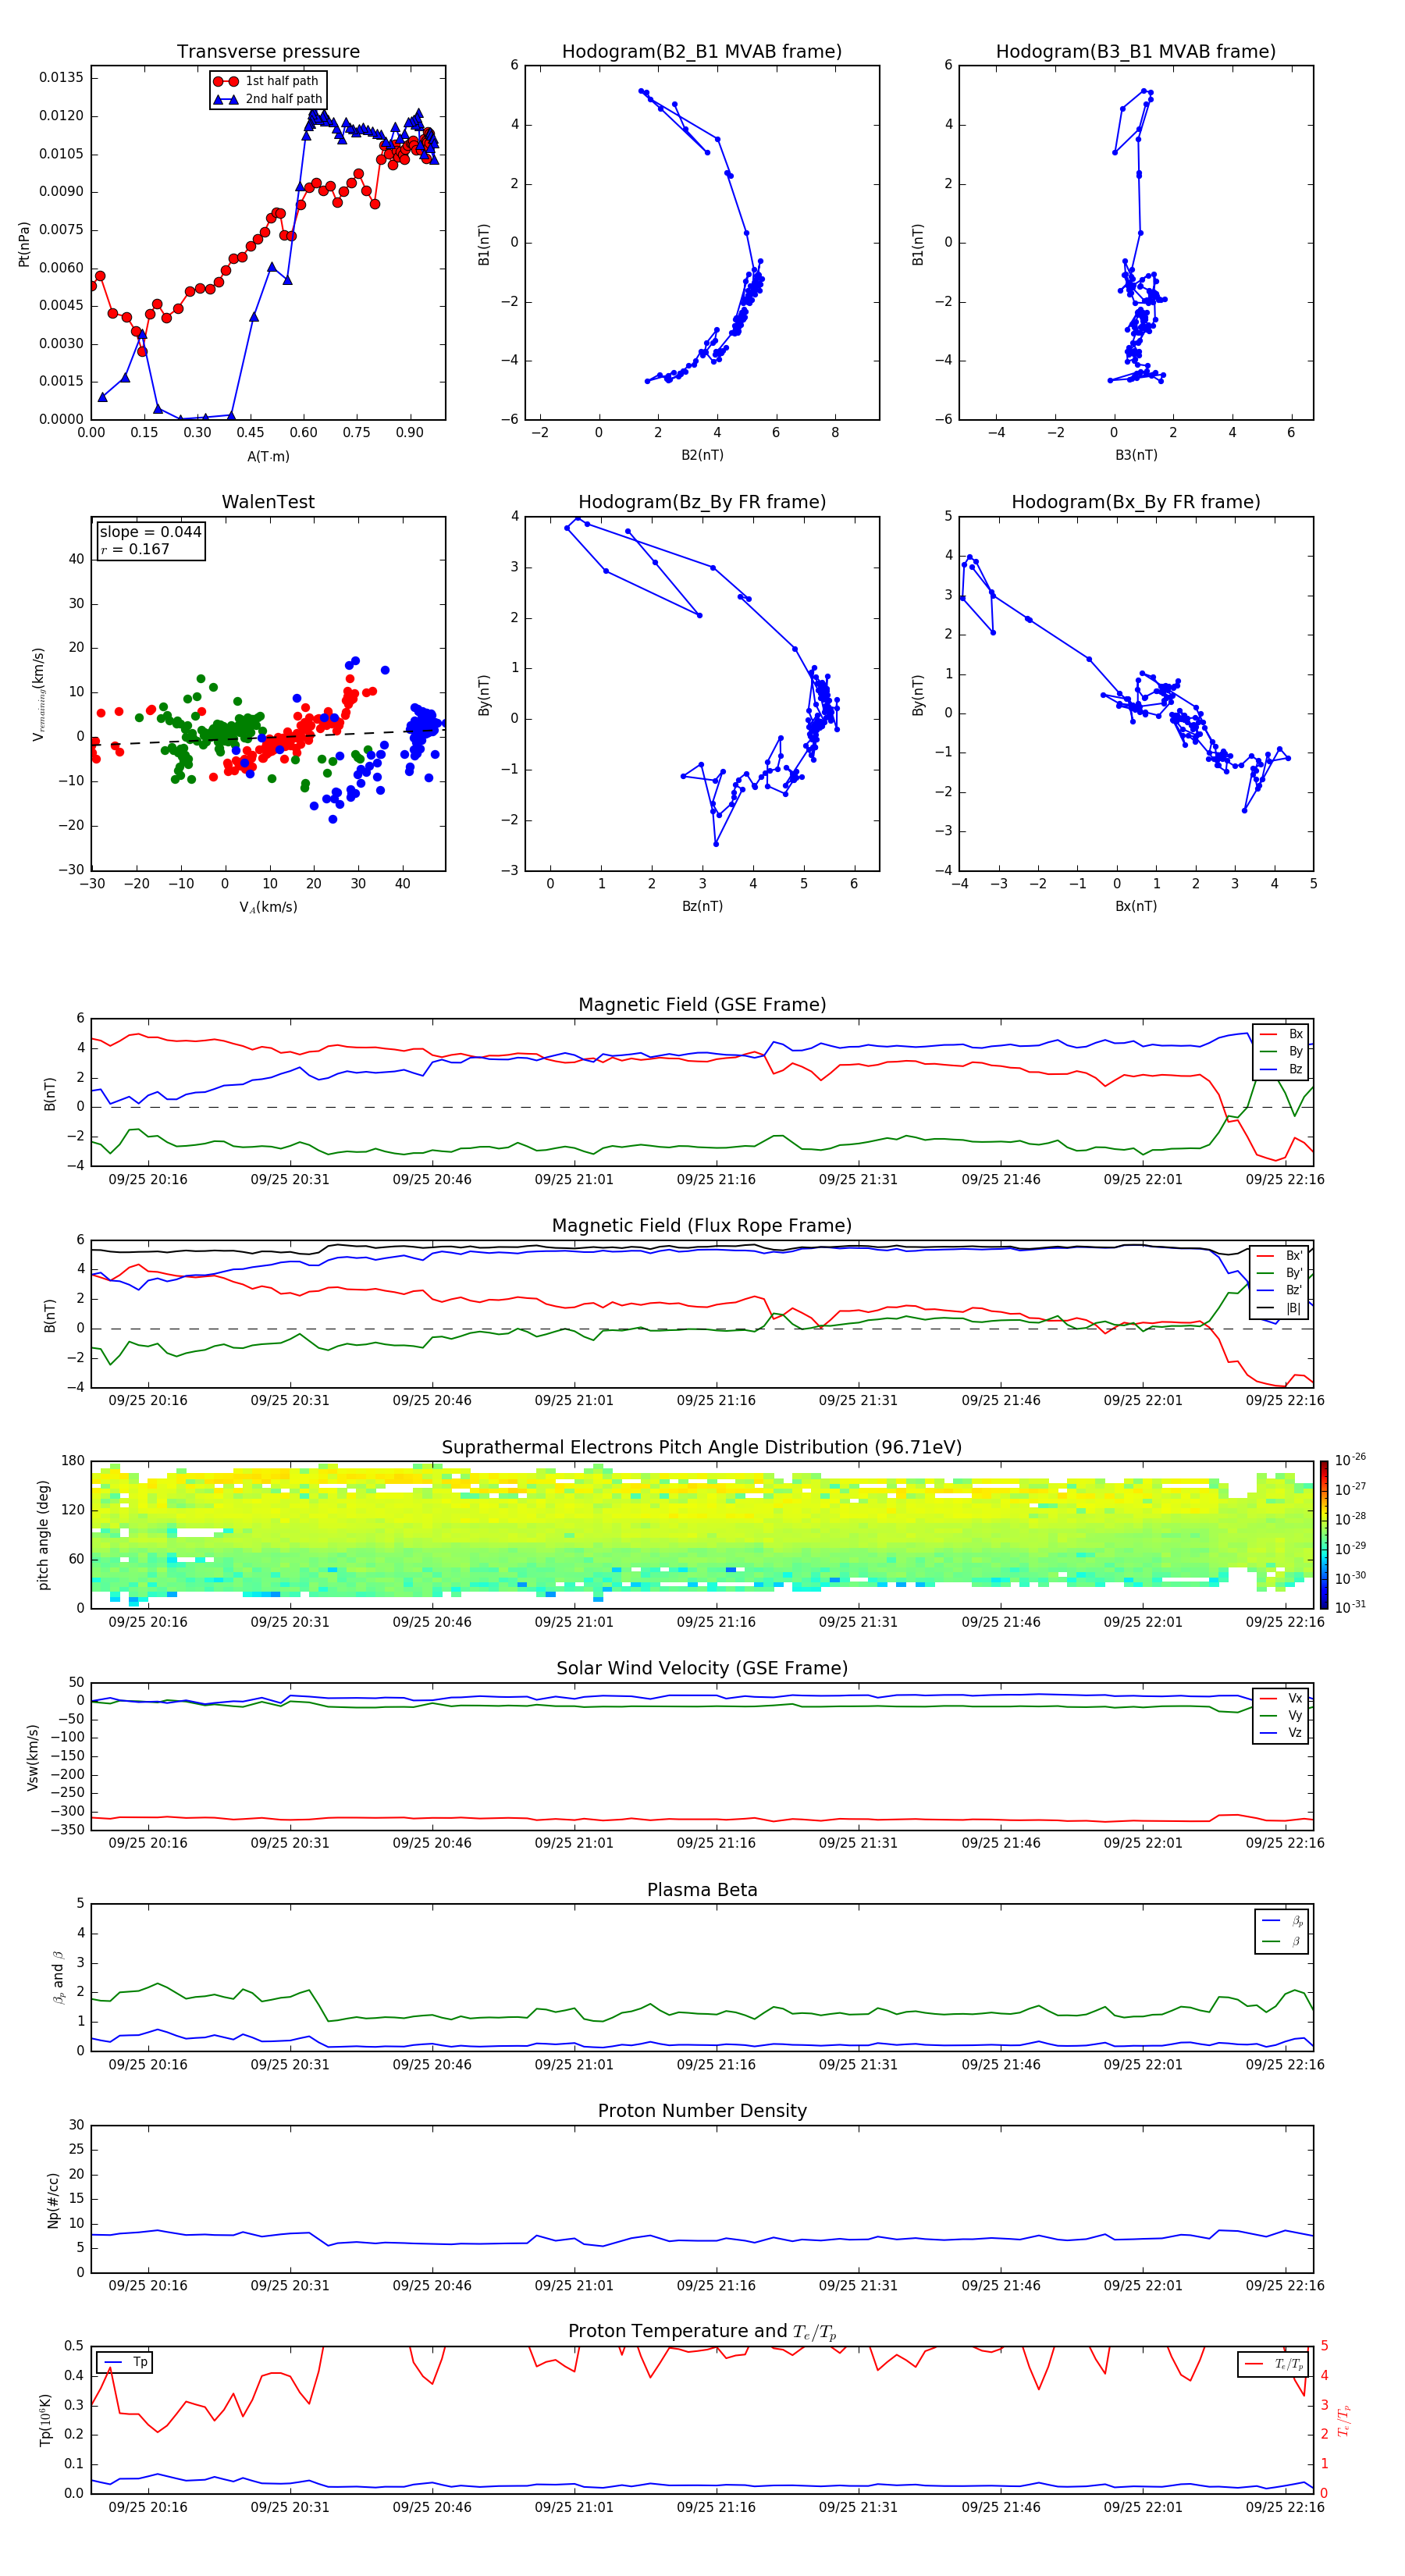Image resolution: width=1405 pixels, height=2576 pixels.
Task: Click the "Np(#/cc)" y-axis label
Action: coord(53,2199)
